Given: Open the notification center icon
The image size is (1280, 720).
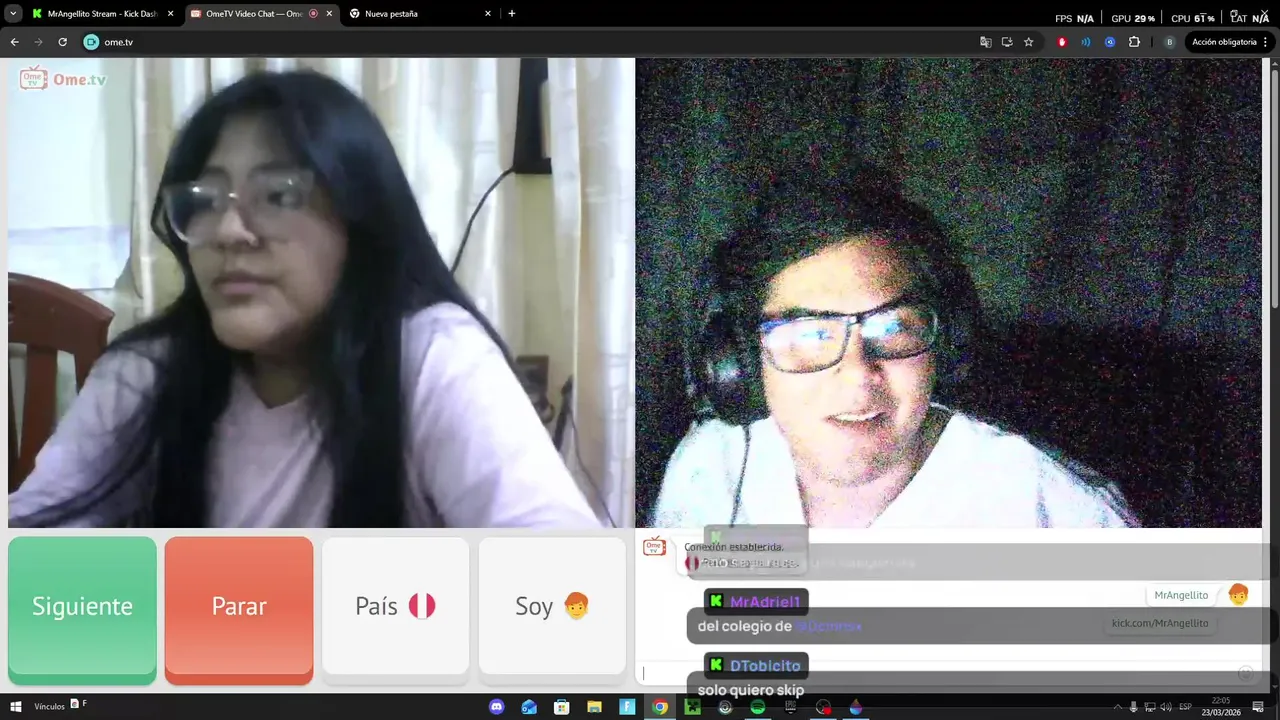Looking at the screenshot, I should [1259, 707].
